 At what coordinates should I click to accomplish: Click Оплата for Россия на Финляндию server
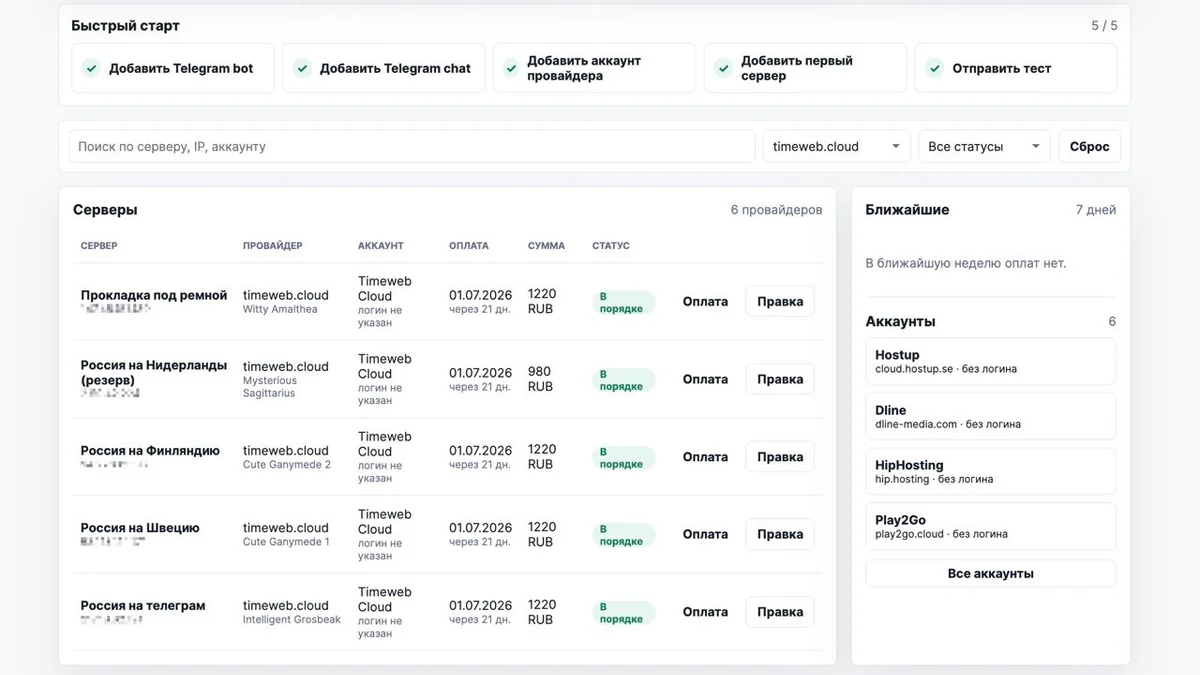[x=705, y=457]
